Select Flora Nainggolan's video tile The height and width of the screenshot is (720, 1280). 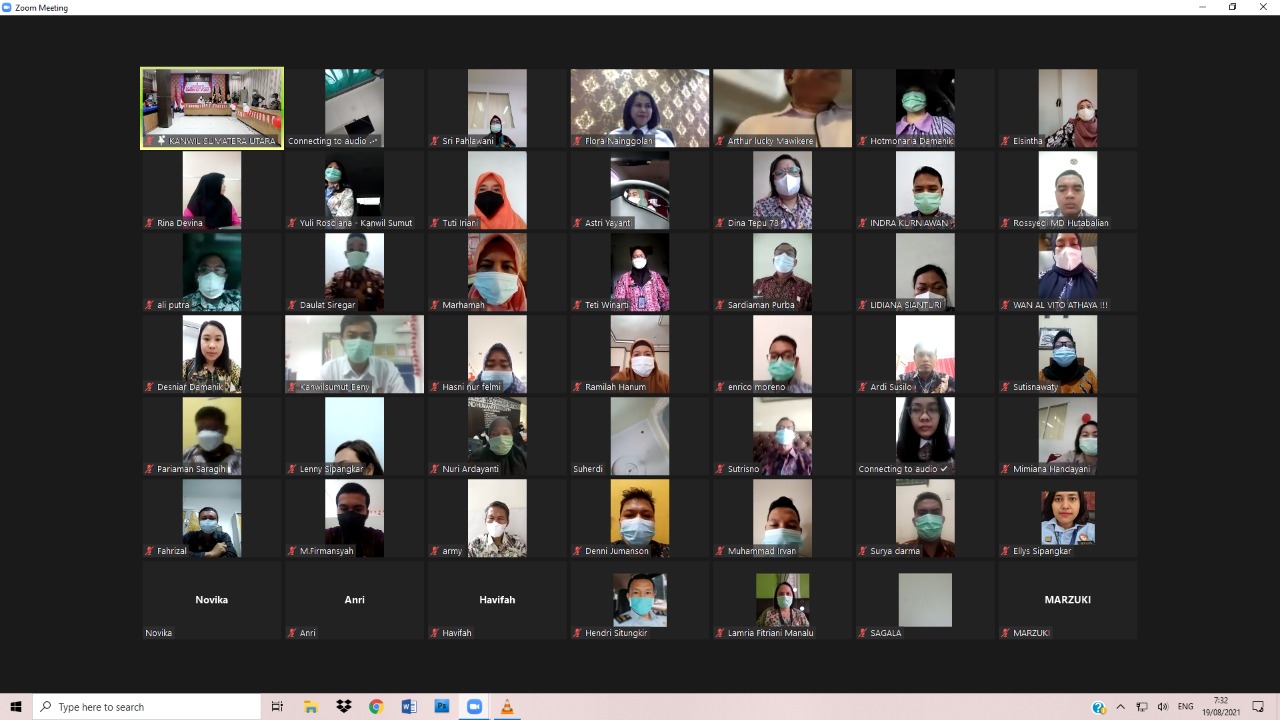[x=640, y=108]
